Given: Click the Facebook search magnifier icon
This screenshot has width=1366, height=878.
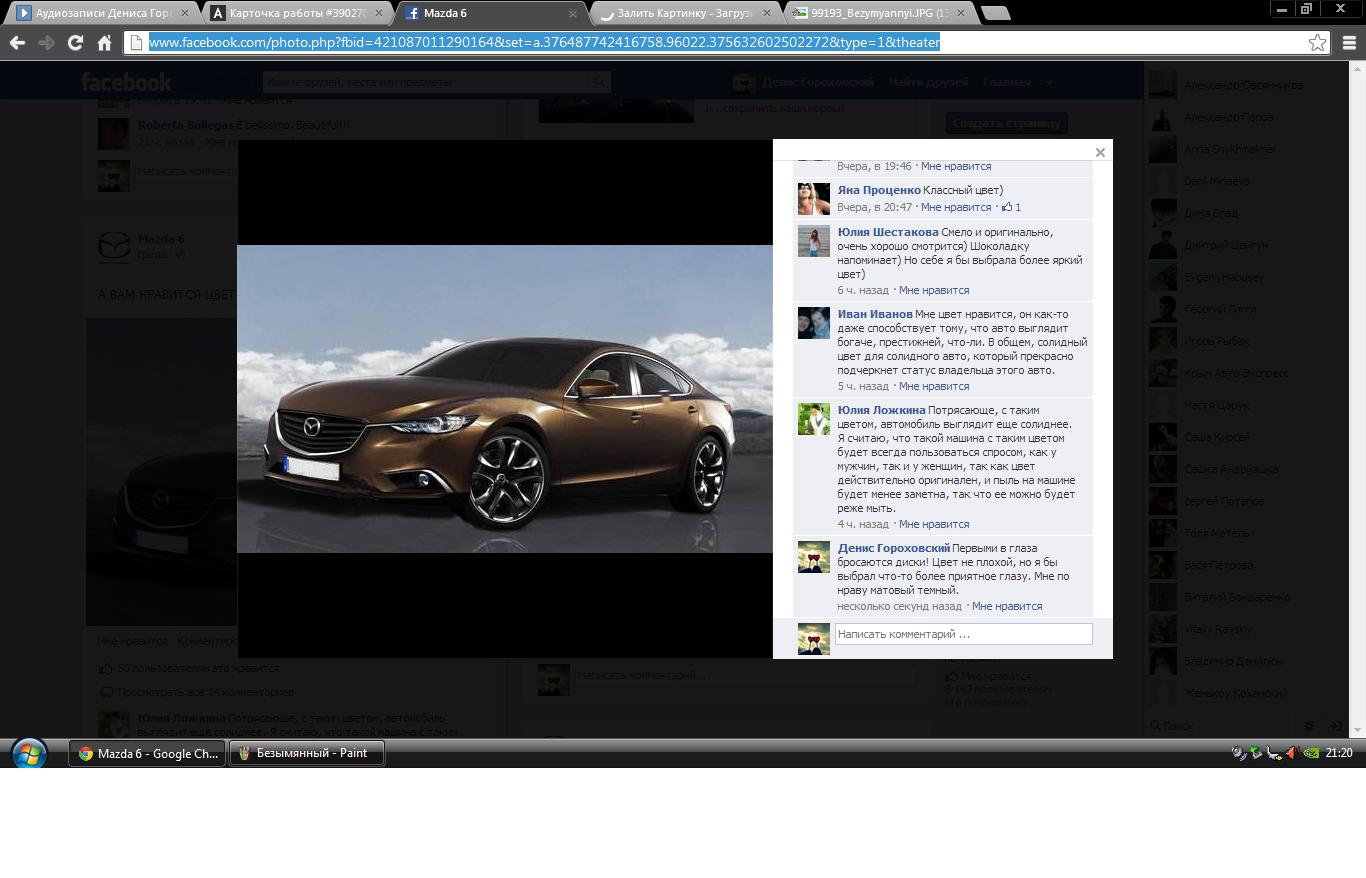Looking at the screenshot, I should coord(600,82).
